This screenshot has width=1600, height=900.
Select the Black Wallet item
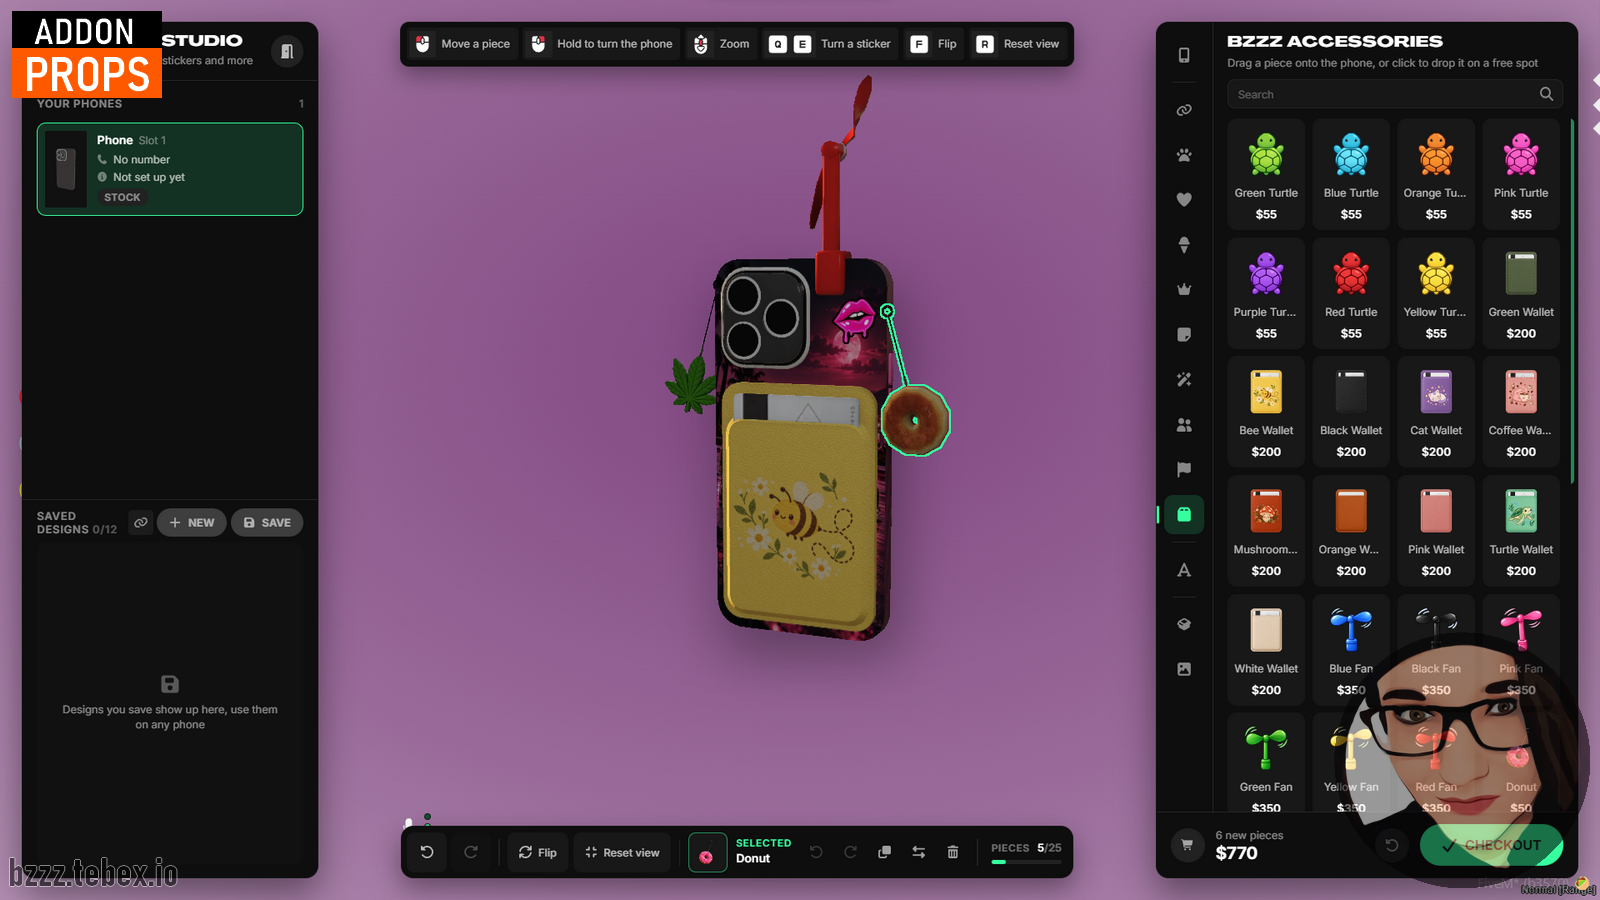1351,412
